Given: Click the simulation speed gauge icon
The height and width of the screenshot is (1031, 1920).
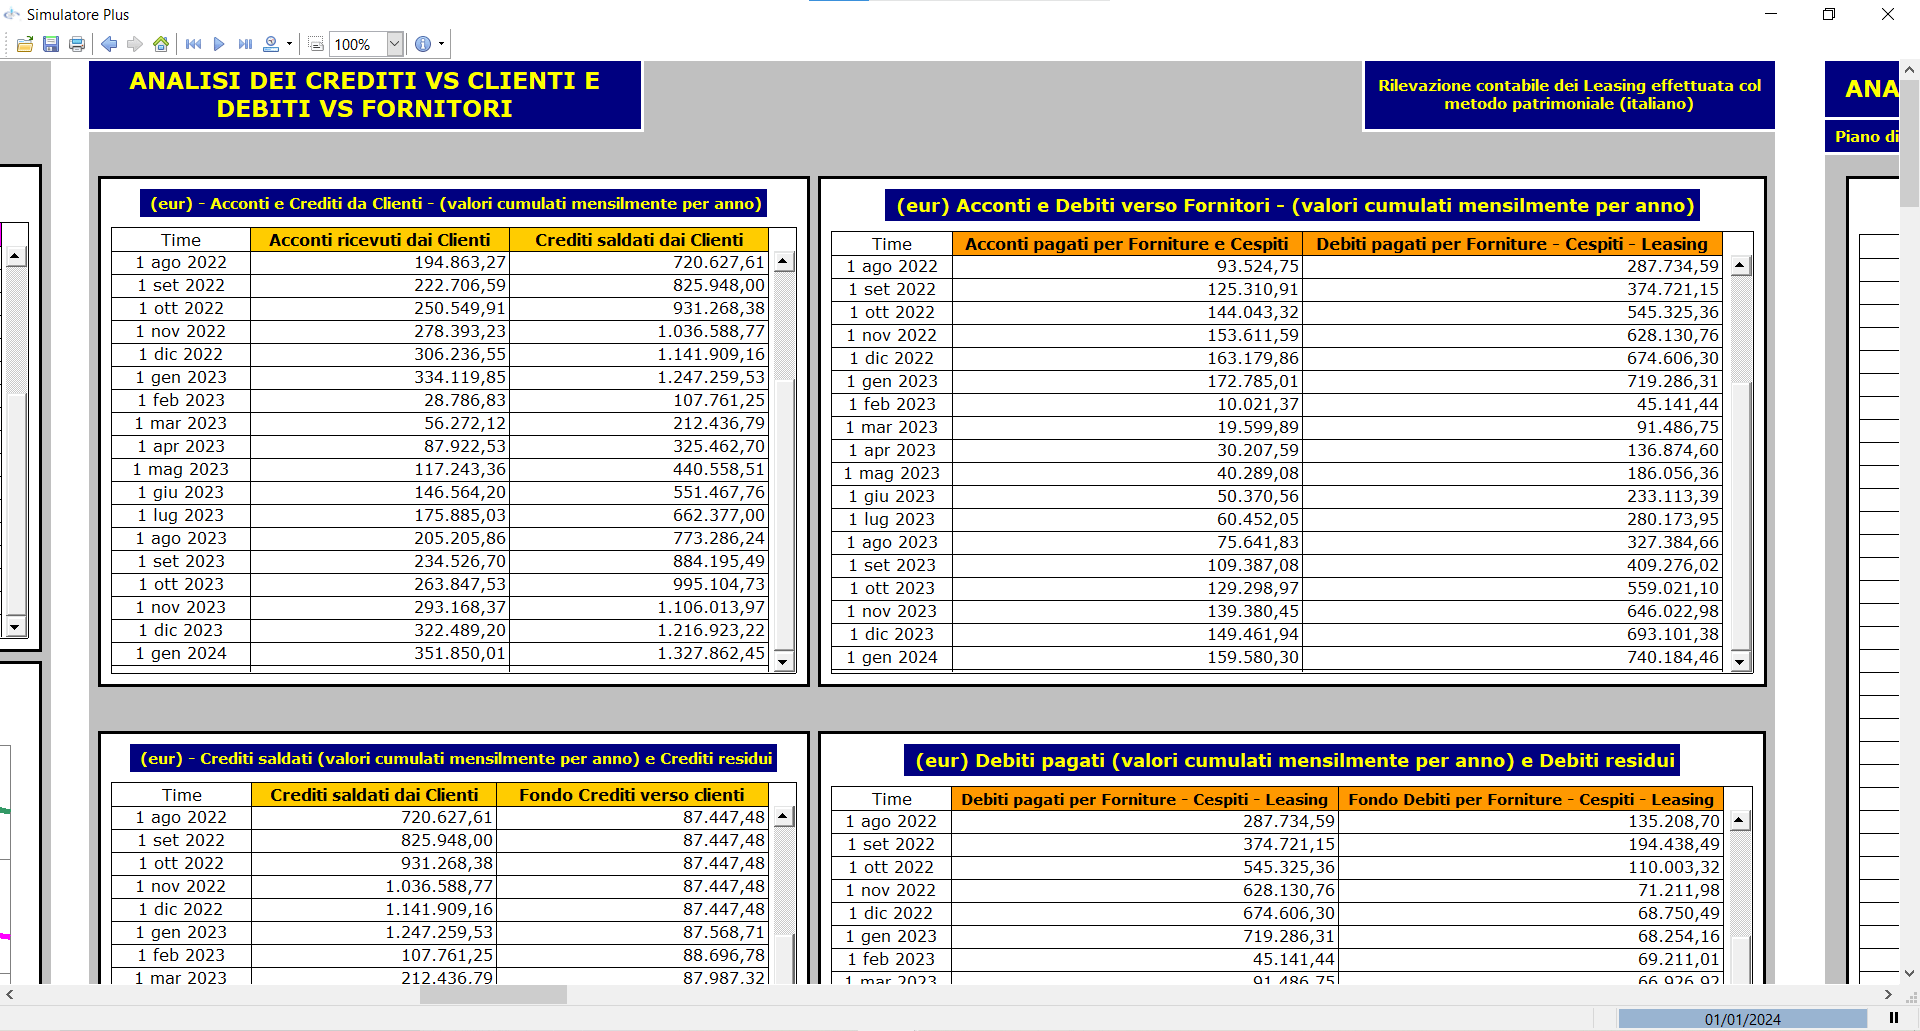Looking at the screenshot, I should tap(271, 44).
